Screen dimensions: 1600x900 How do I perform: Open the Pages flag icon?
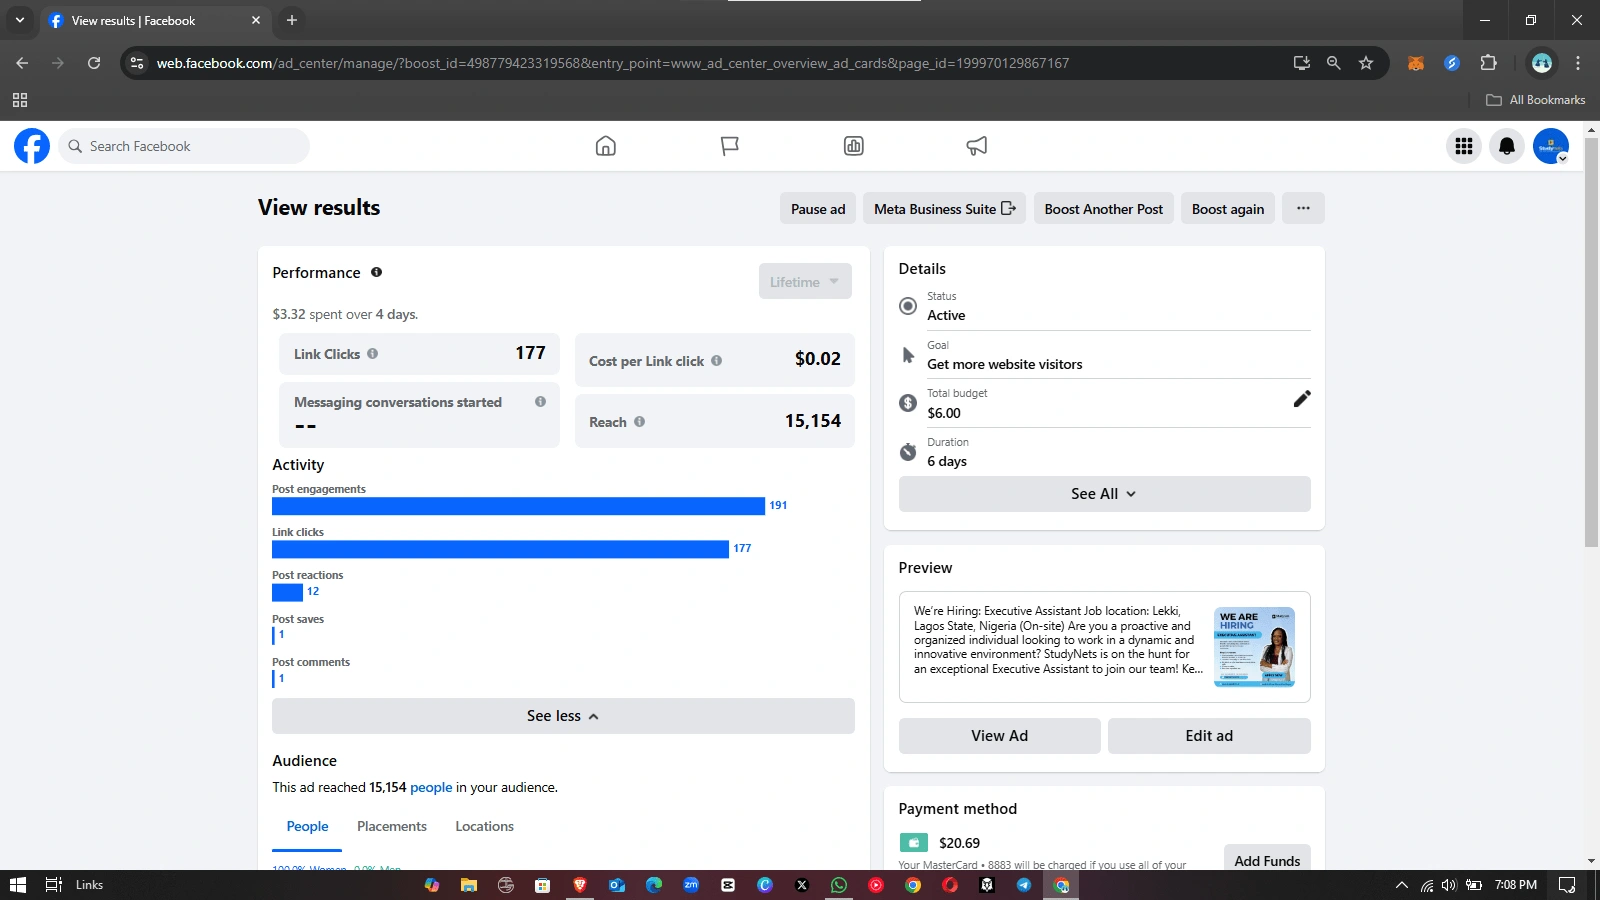click(730, 146)
